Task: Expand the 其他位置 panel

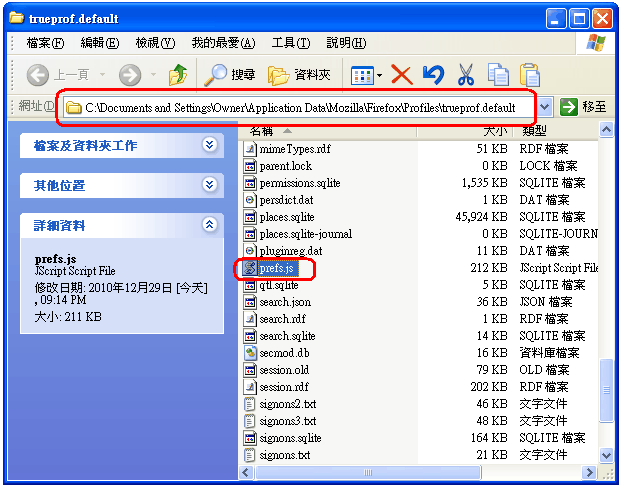Action: pos(210,185)
